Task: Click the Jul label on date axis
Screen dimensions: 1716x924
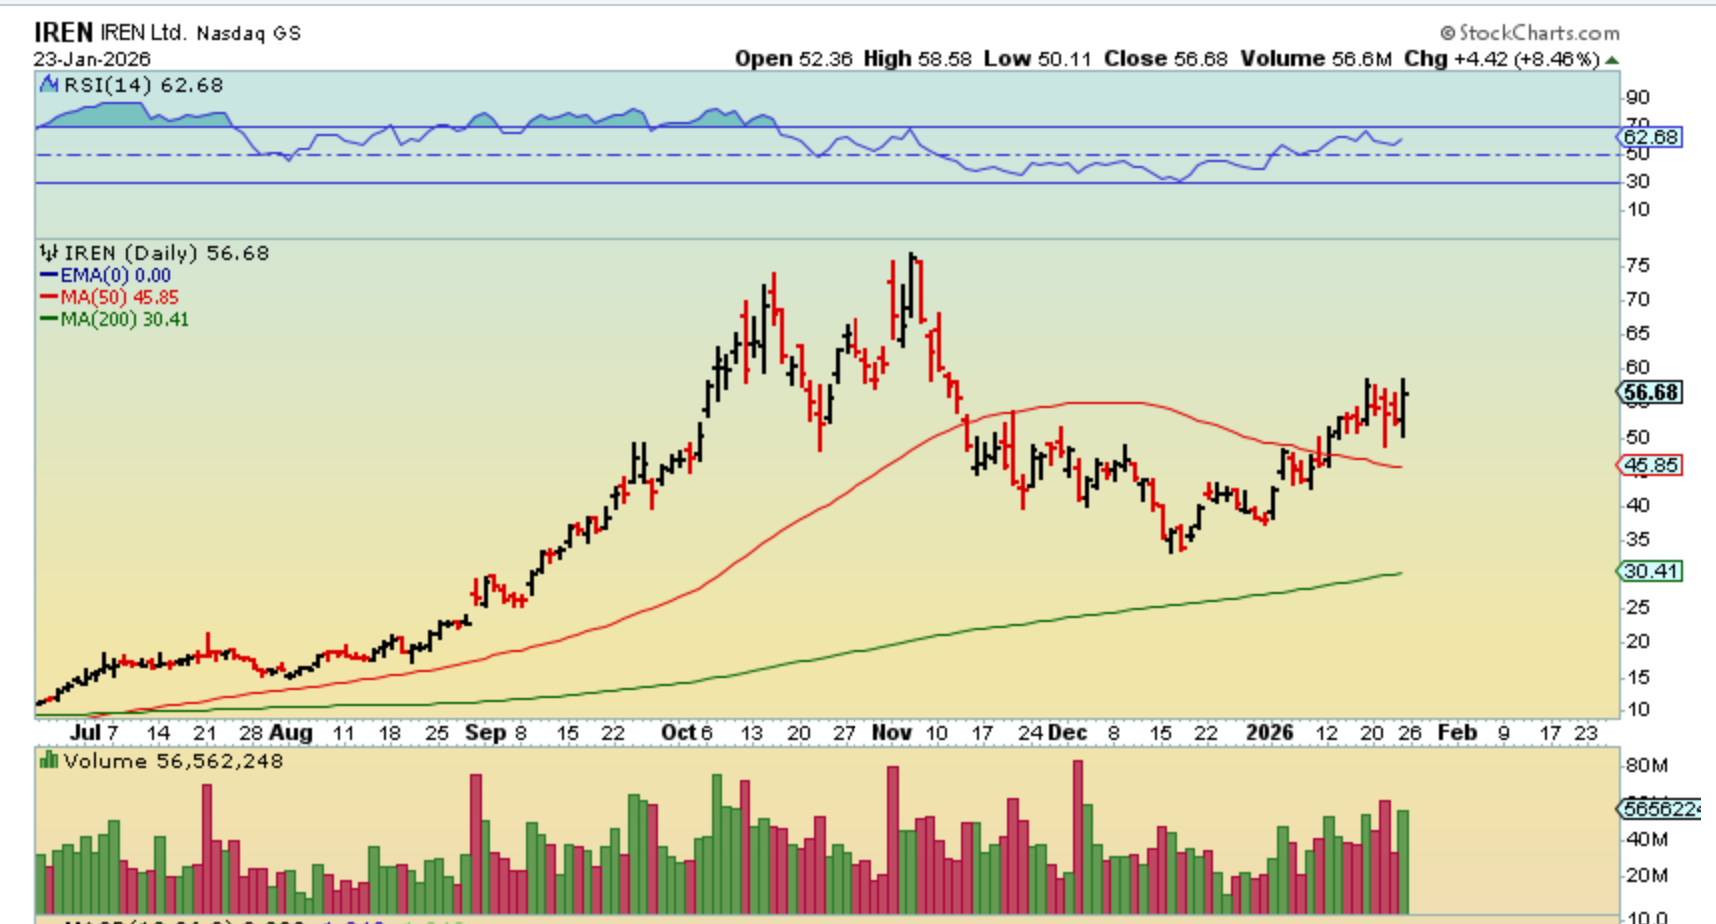Action: (x=85, y=733)
